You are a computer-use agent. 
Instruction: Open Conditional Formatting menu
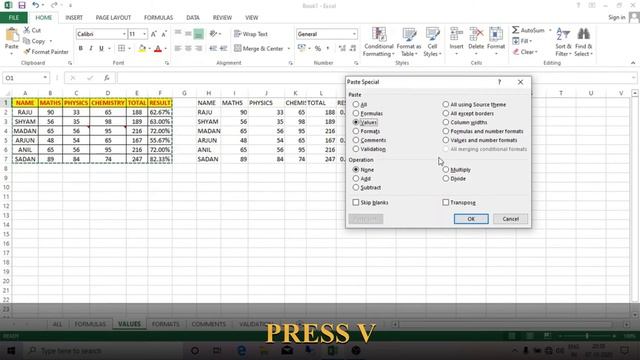[x=379, y=42]
